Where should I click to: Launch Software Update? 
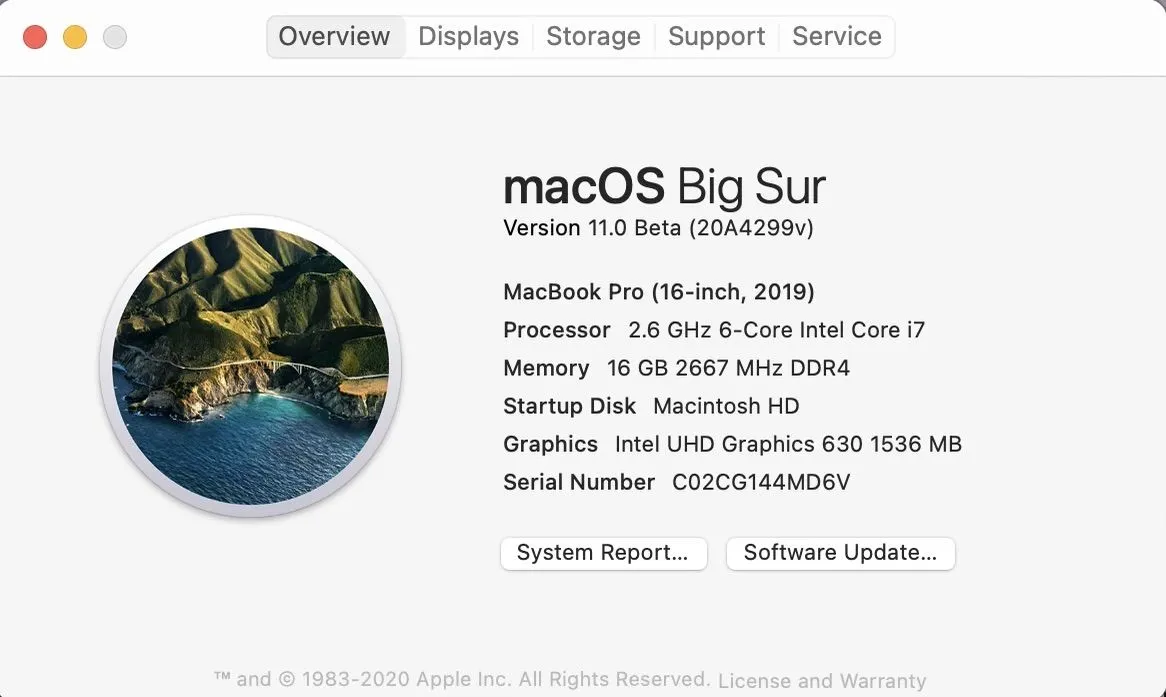click(x=840, y=553)
